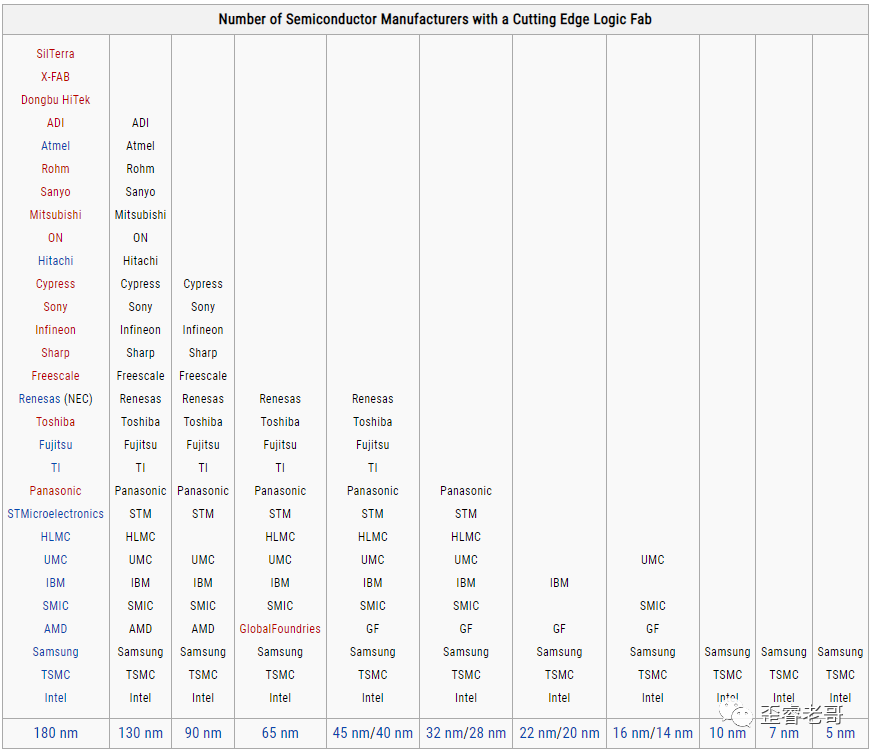
Task: Open the 32 nm/28 nm link
Action: point(466,733)
